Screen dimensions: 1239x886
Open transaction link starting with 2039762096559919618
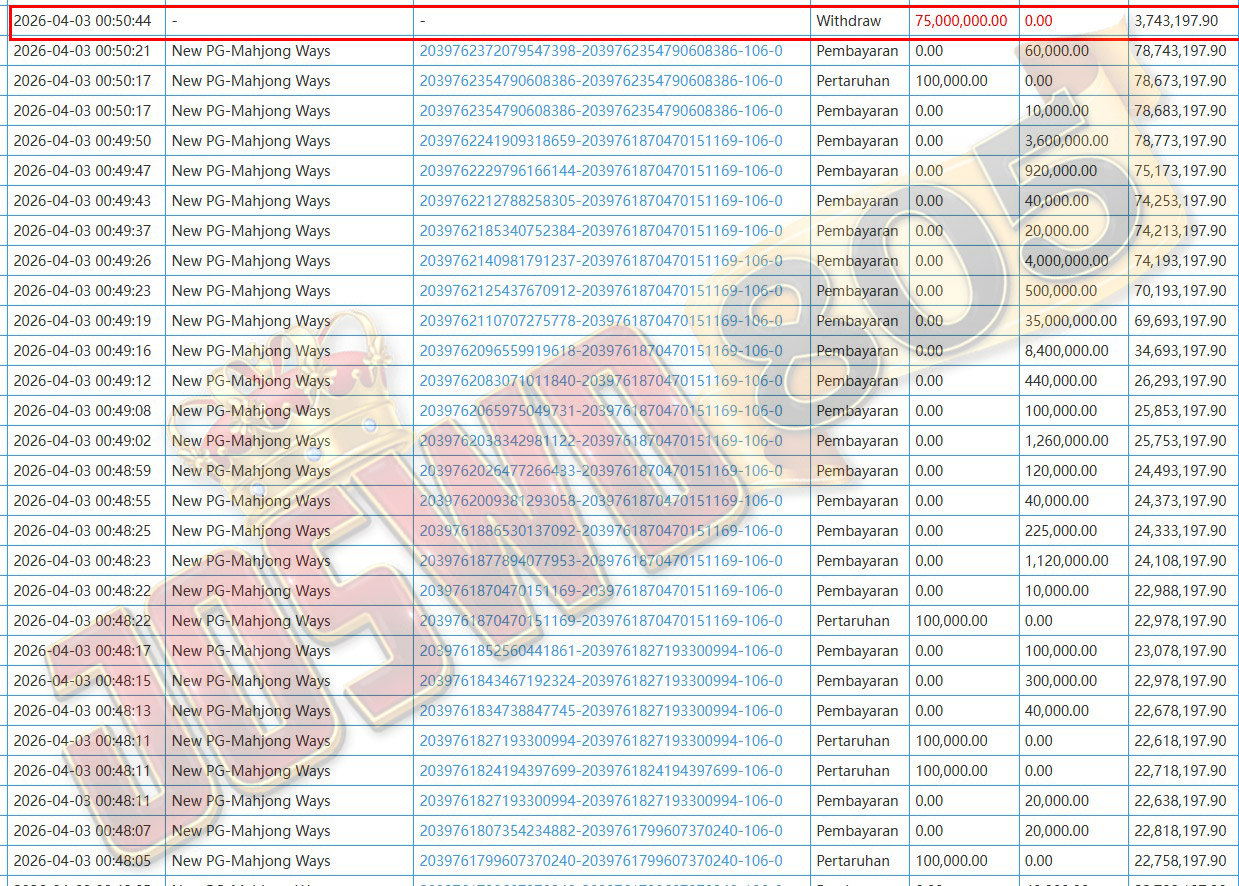(x=601, y=351)
